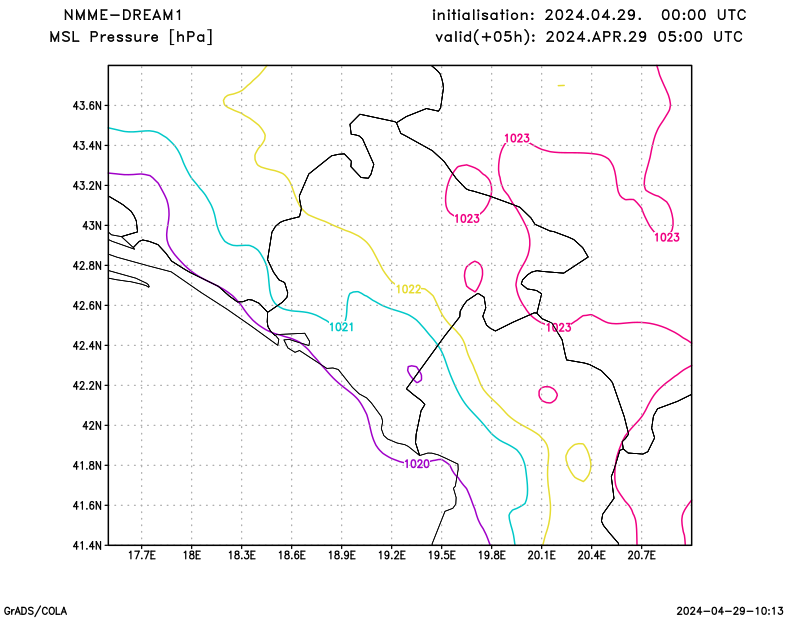Click the 43.6N latitude label
Screen dimensions: 800x618
[87, 106]
